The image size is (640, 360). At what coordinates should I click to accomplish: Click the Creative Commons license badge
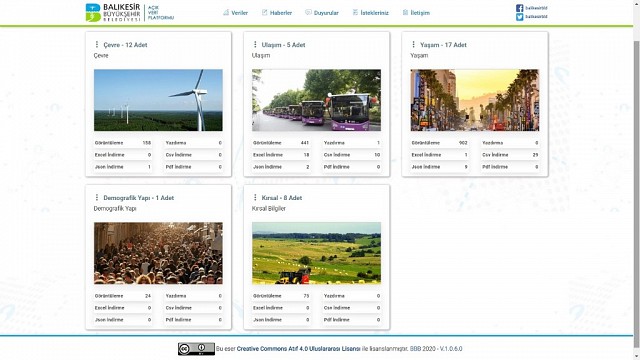[x=196, y=349]
